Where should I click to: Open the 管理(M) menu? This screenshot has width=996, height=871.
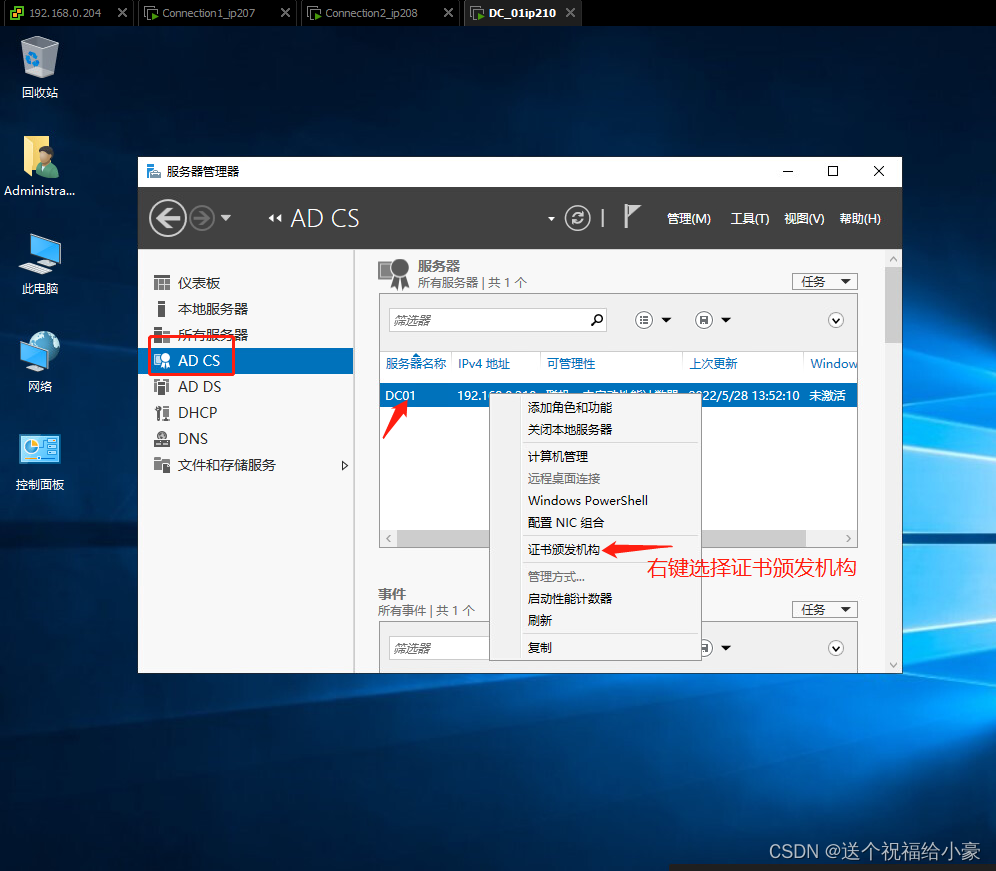coord(688,218)
